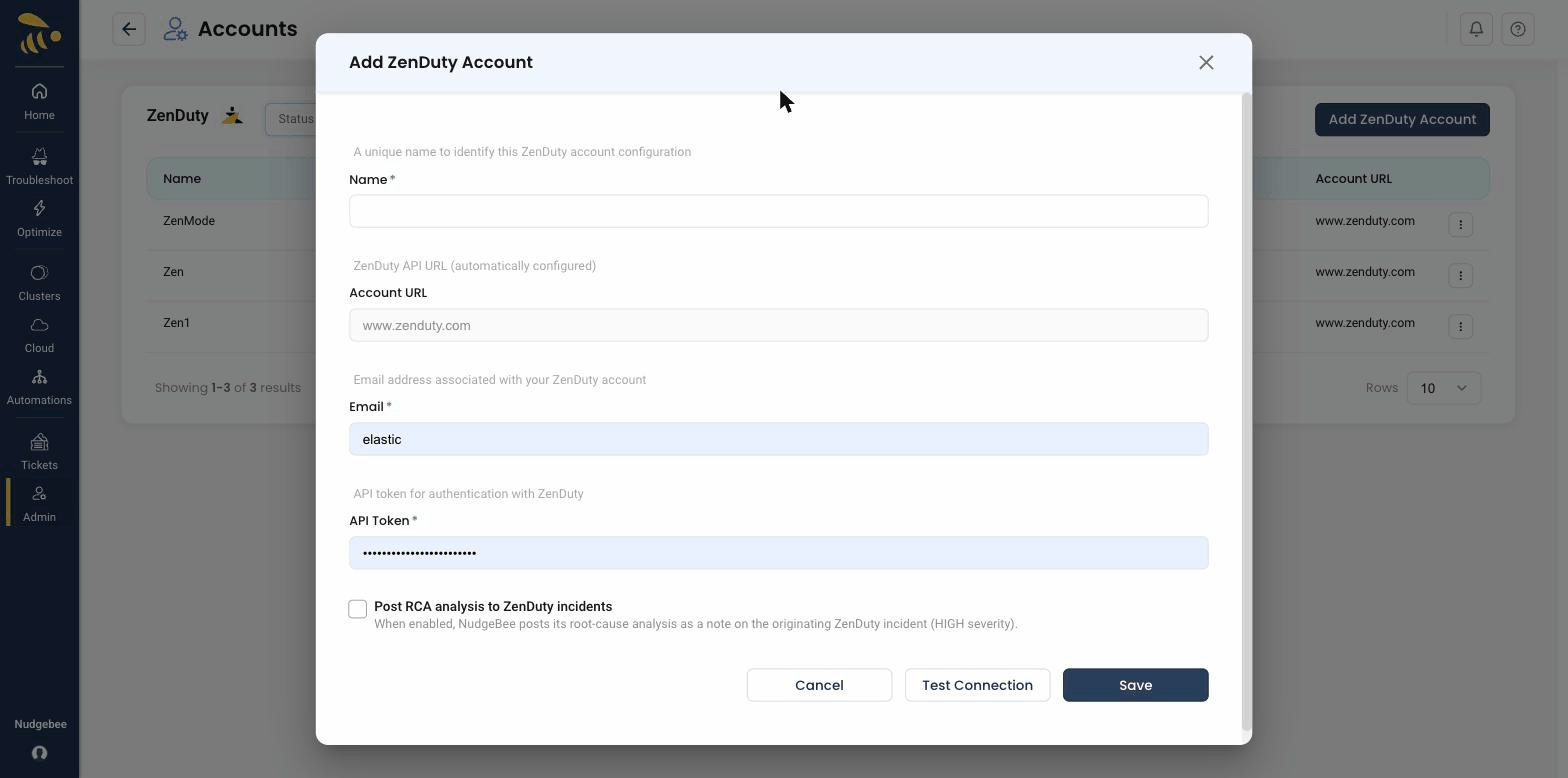Click the Nudgebee bee logo
The height and width of the screenshot is (778, 1568).
(39, 33)
